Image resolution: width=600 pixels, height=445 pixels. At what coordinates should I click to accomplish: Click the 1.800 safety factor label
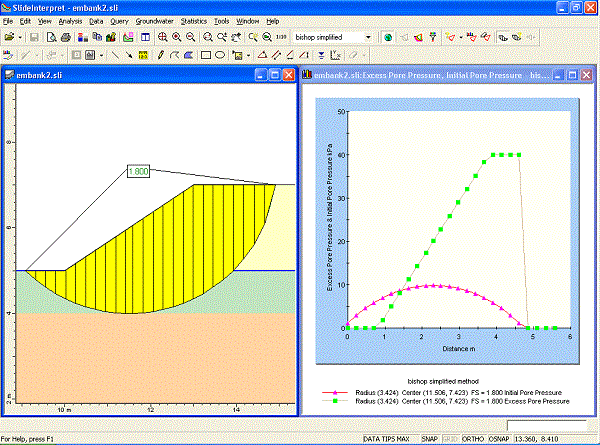click(138, 171)
